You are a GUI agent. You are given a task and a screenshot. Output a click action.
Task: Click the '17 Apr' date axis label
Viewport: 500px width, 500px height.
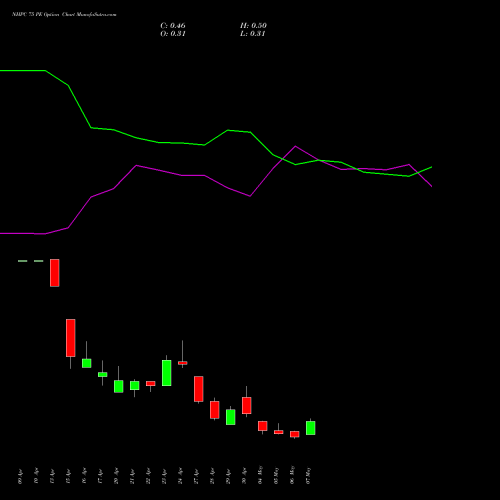click(100, 477)
